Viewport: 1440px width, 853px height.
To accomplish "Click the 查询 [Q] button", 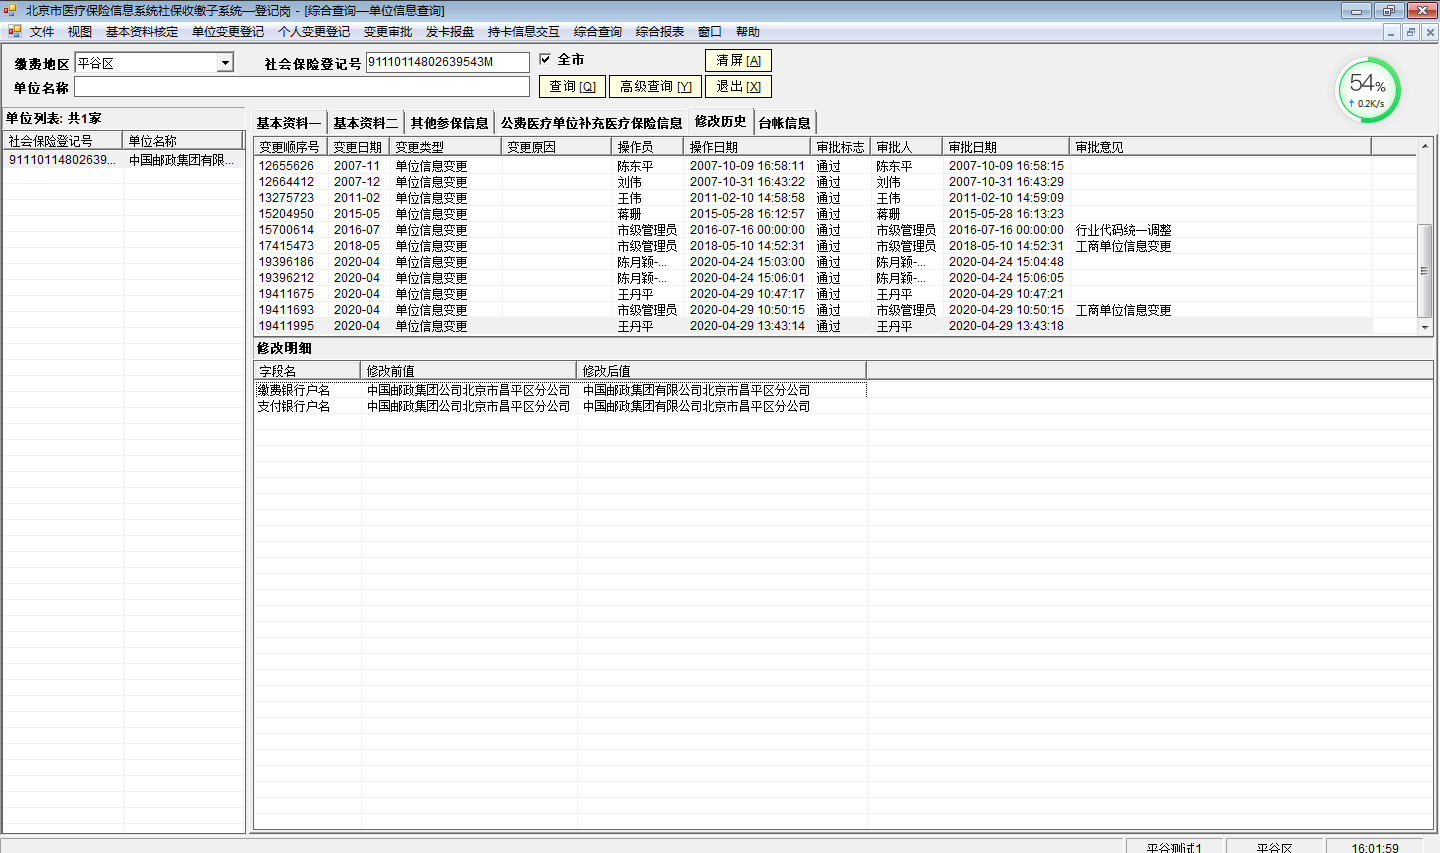I will click(572, 87).
